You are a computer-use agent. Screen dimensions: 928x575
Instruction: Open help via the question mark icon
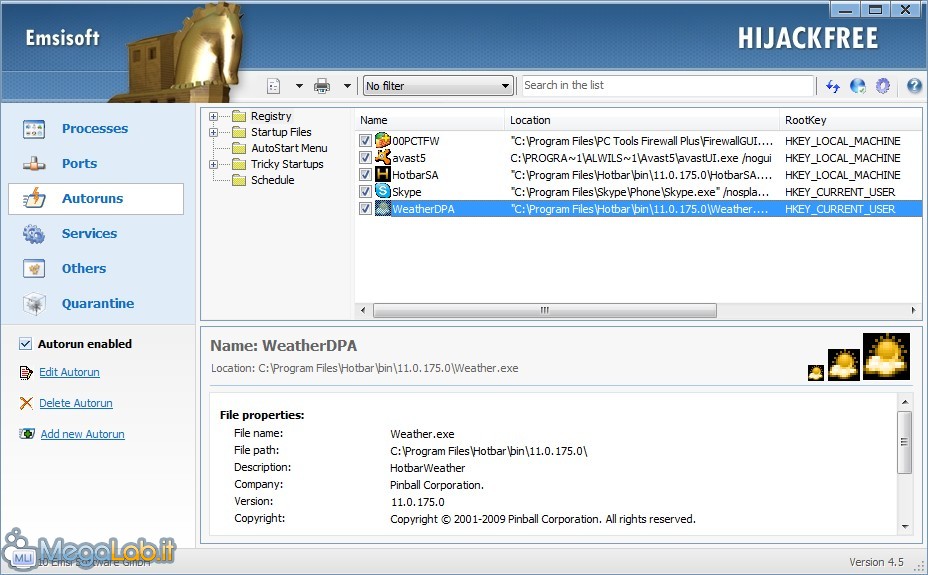(x=914, y=86)
